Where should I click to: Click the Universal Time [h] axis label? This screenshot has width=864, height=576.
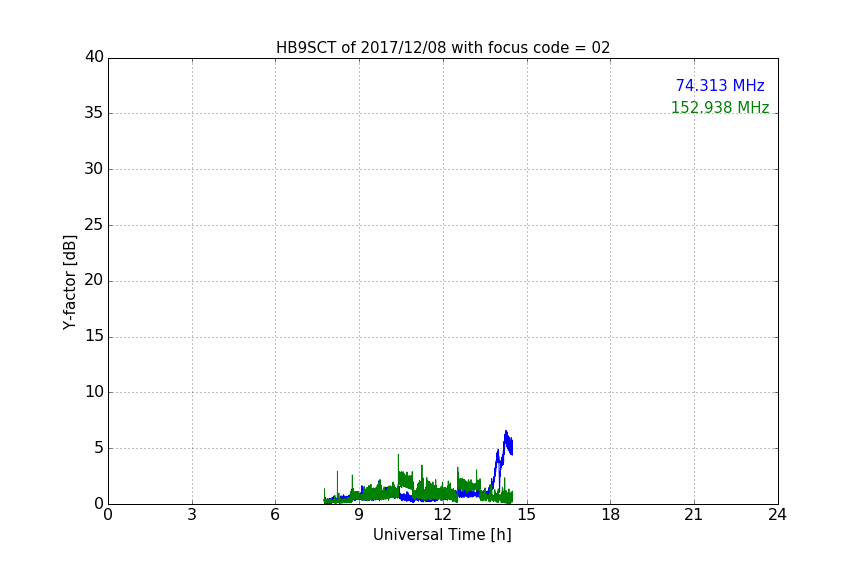click(x=442, y=535)
